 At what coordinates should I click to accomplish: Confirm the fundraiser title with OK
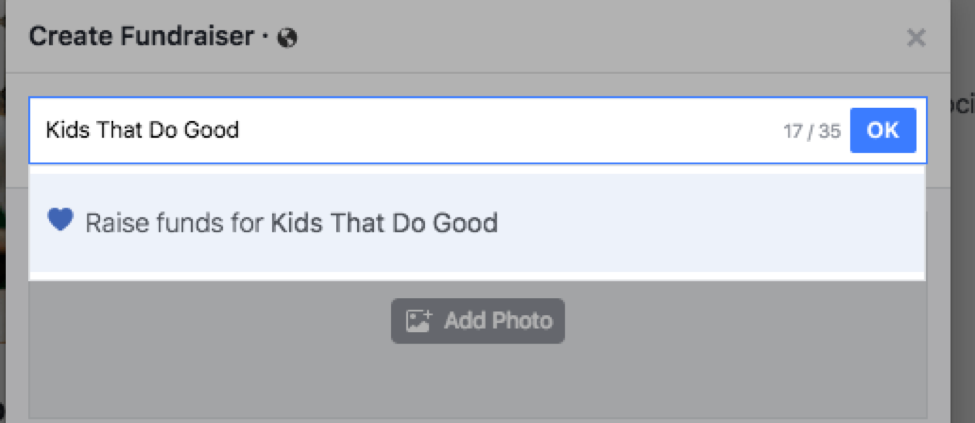882,130
